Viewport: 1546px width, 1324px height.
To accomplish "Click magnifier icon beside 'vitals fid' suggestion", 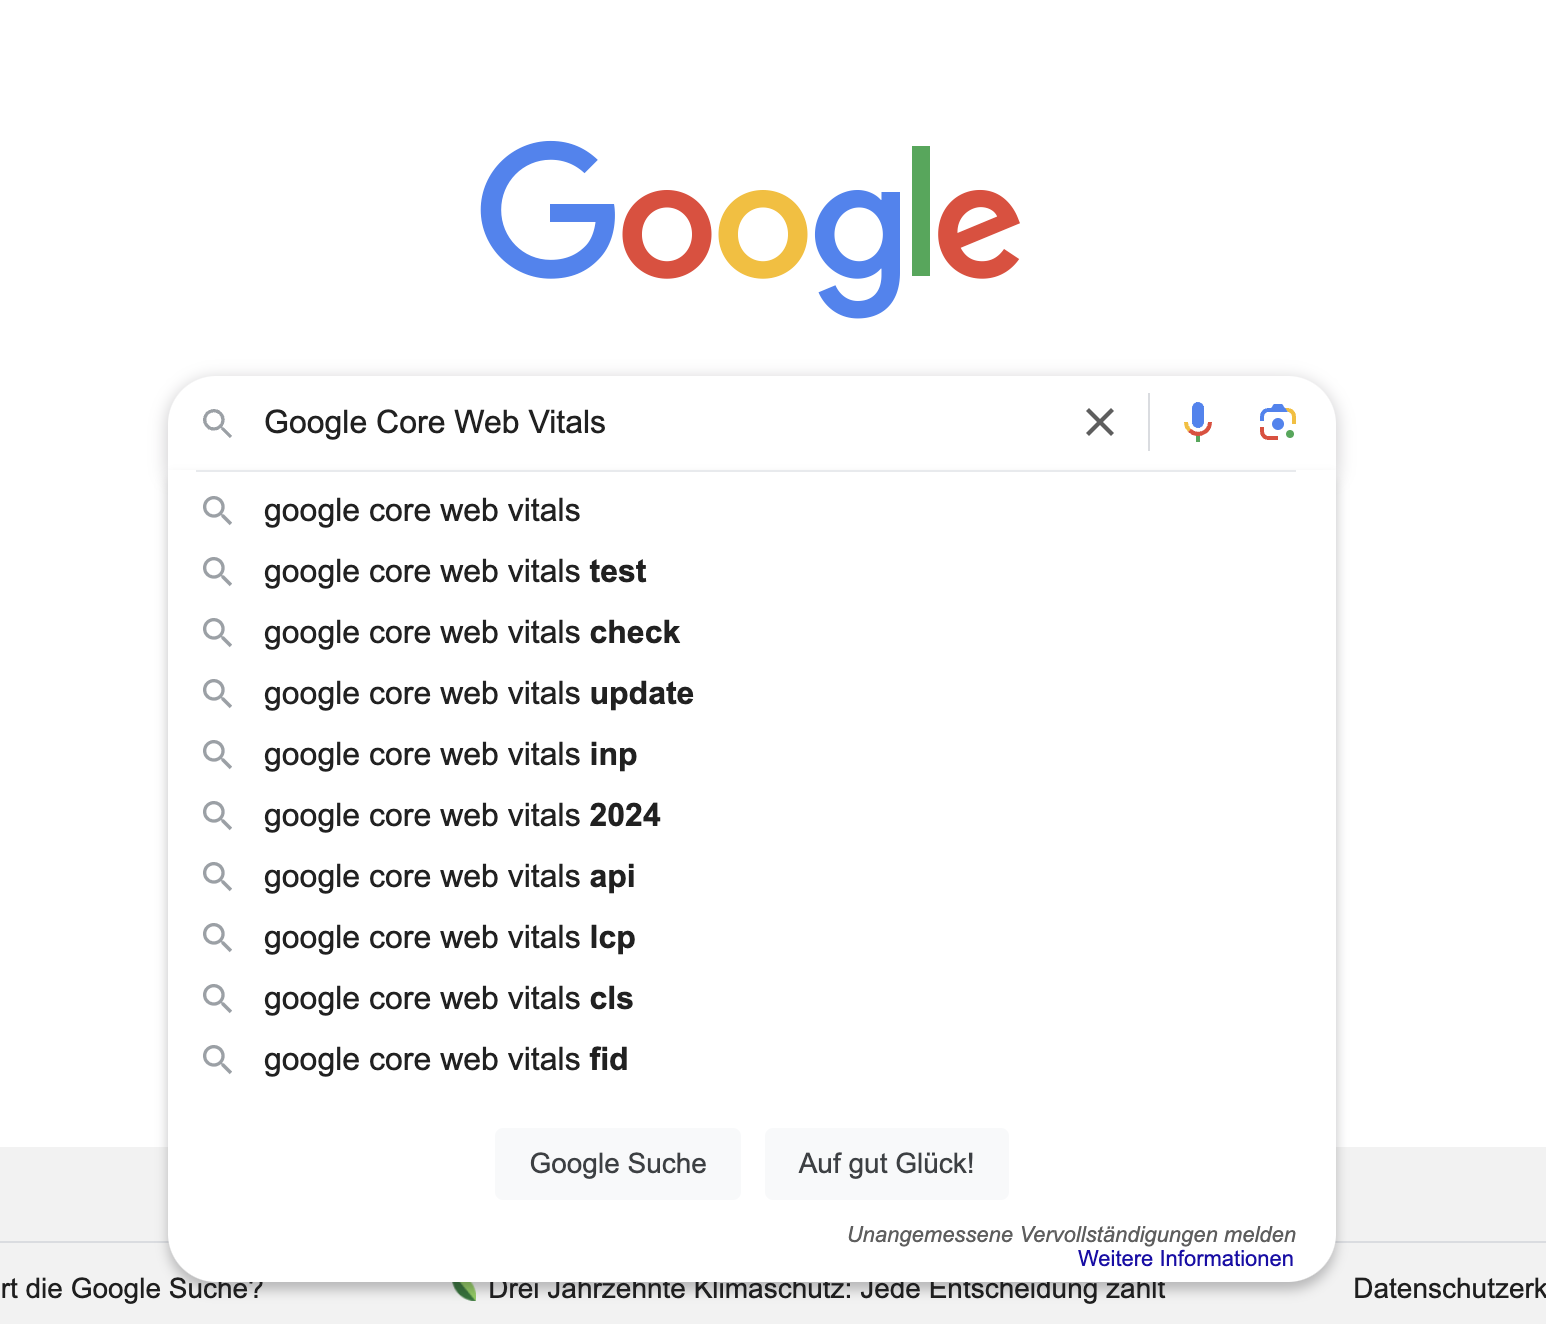I will point(217,1059).
